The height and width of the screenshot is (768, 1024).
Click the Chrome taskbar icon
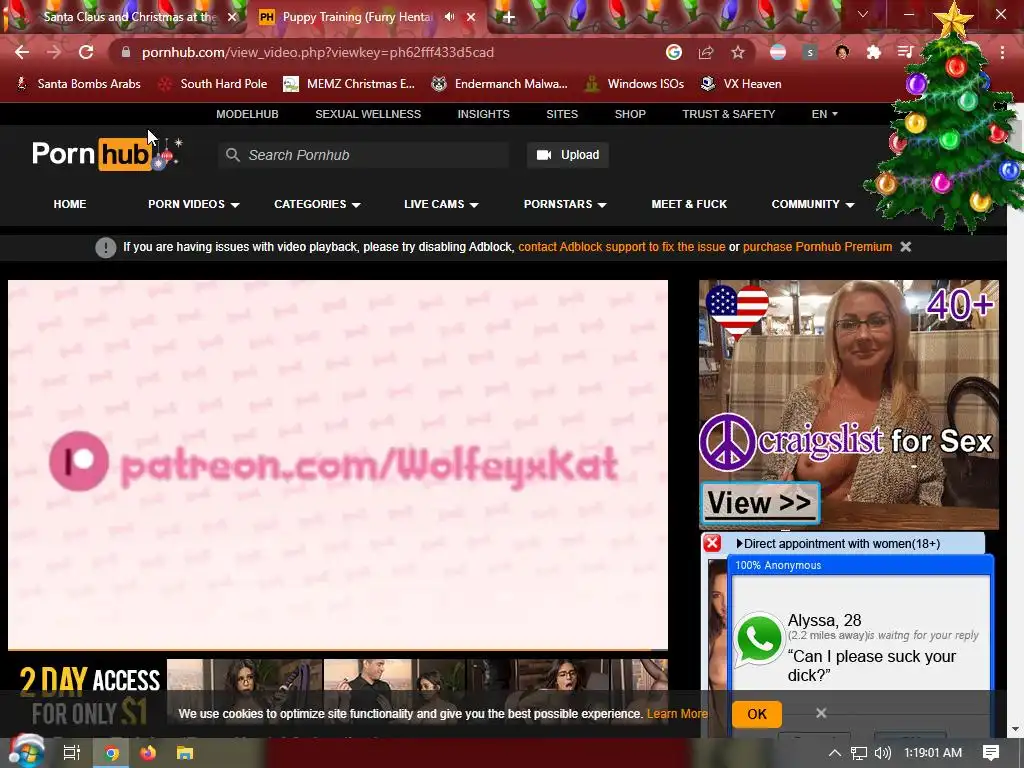tap(112, 753)
